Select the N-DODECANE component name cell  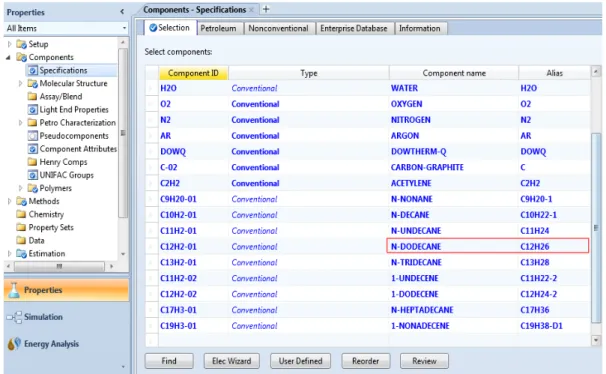(453, 246)
